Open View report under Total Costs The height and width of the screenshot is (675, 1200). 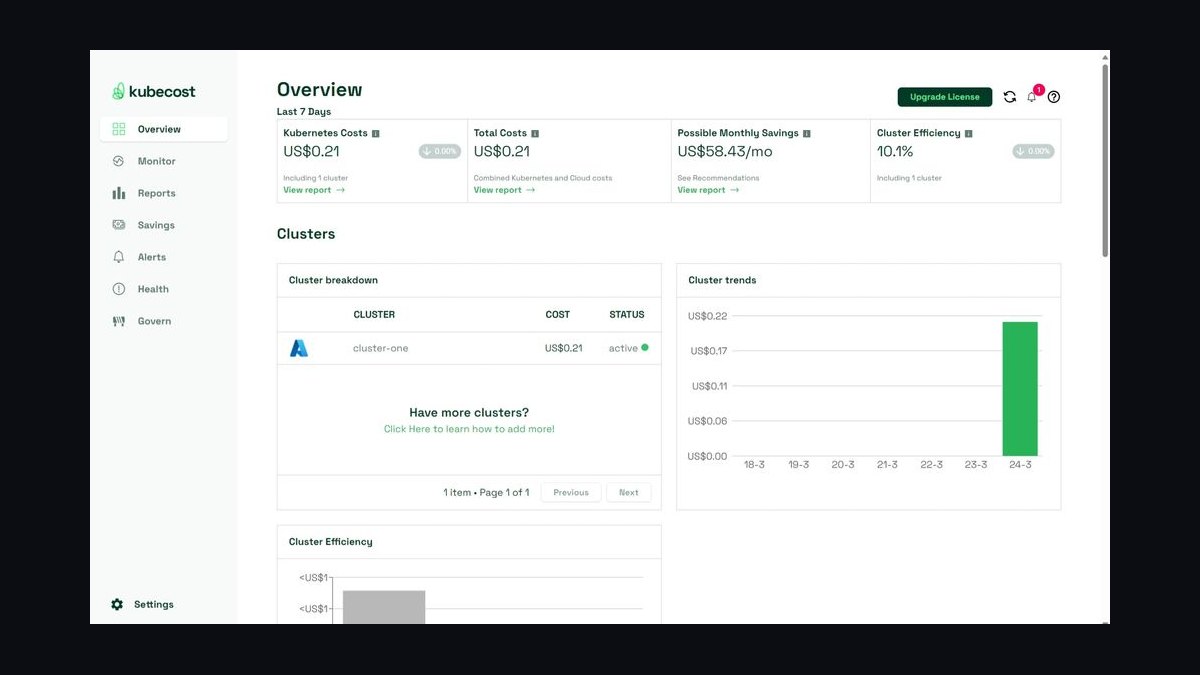pyautogui.click(x=504, y=190)
